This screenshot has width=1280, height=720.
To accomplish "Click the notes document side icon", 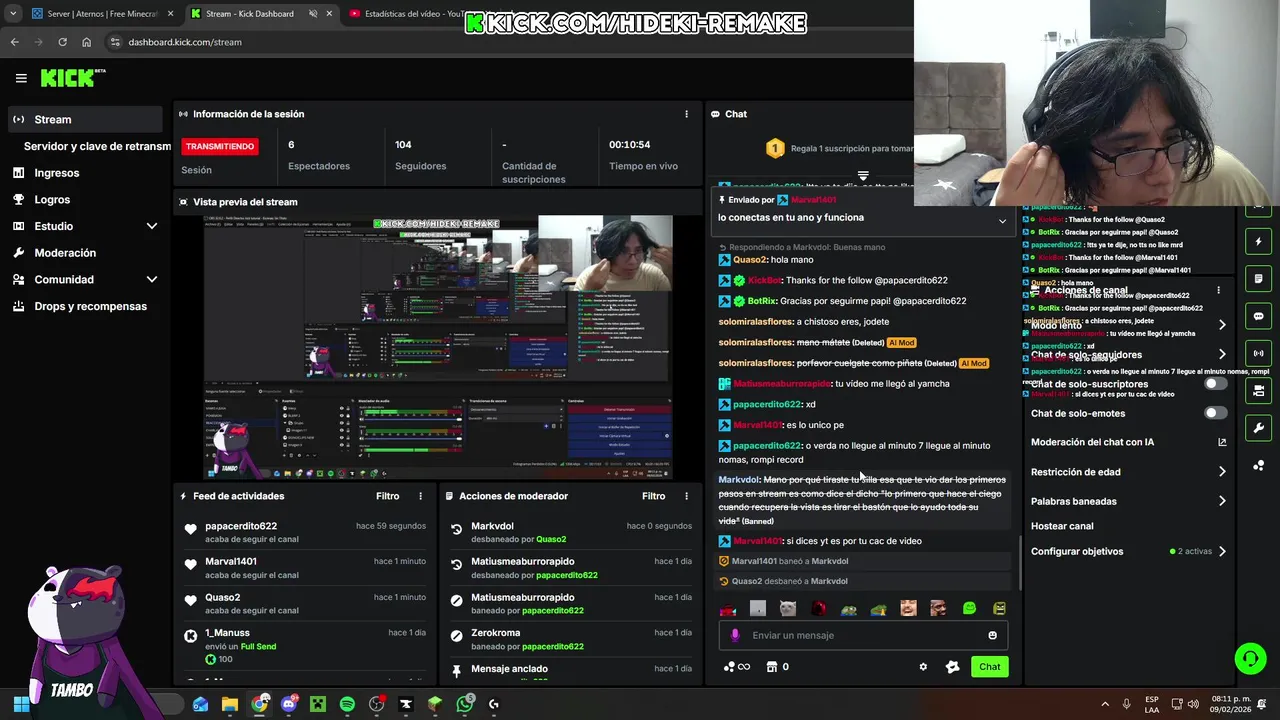I will [1258, 279].
